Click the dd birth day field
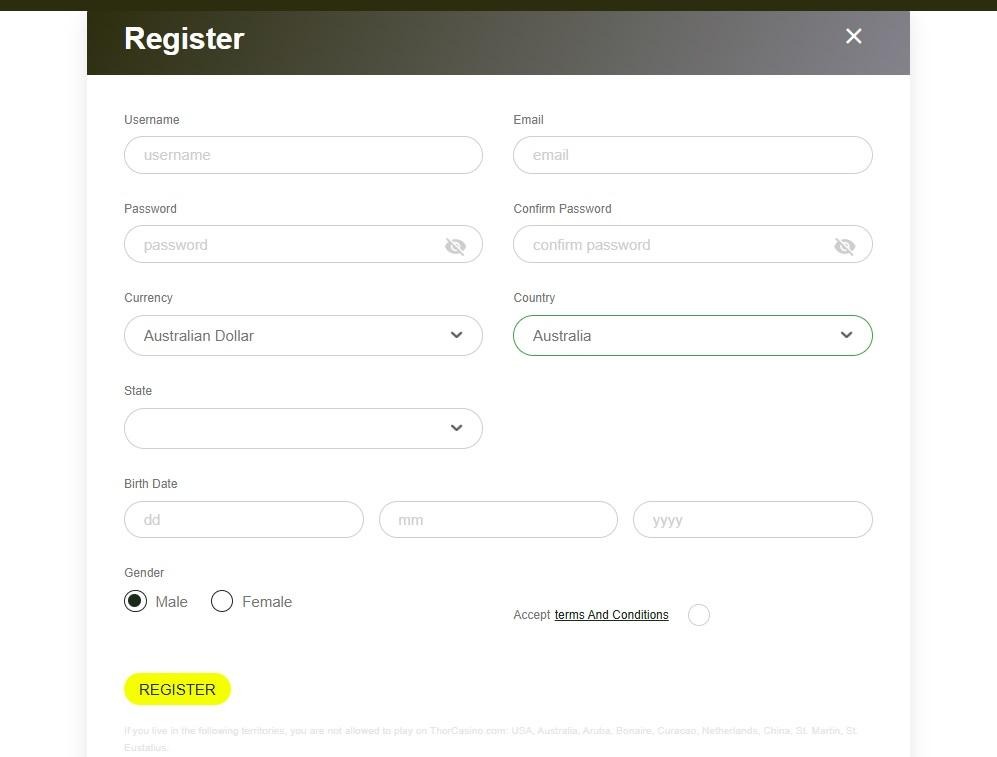 [x=243, y=519]
